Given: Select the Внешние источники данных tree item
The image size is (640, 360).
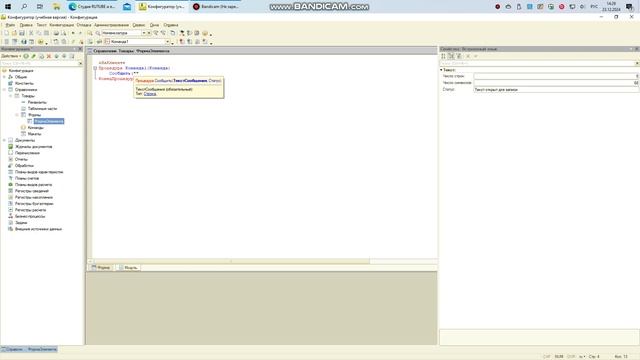Looking at the screenshot, I should click(38, 229).
